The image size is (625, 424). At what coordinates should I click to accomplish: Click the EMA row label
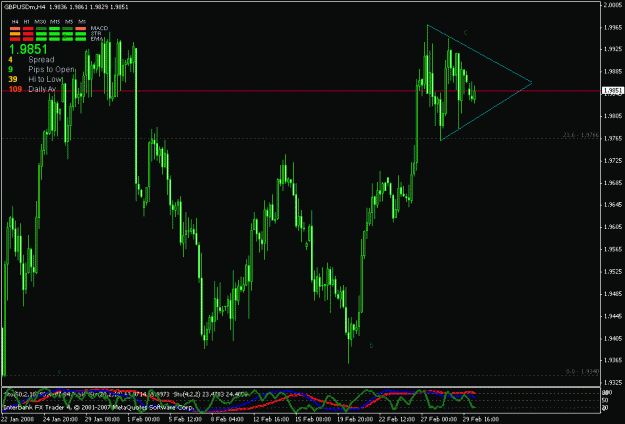96,39
